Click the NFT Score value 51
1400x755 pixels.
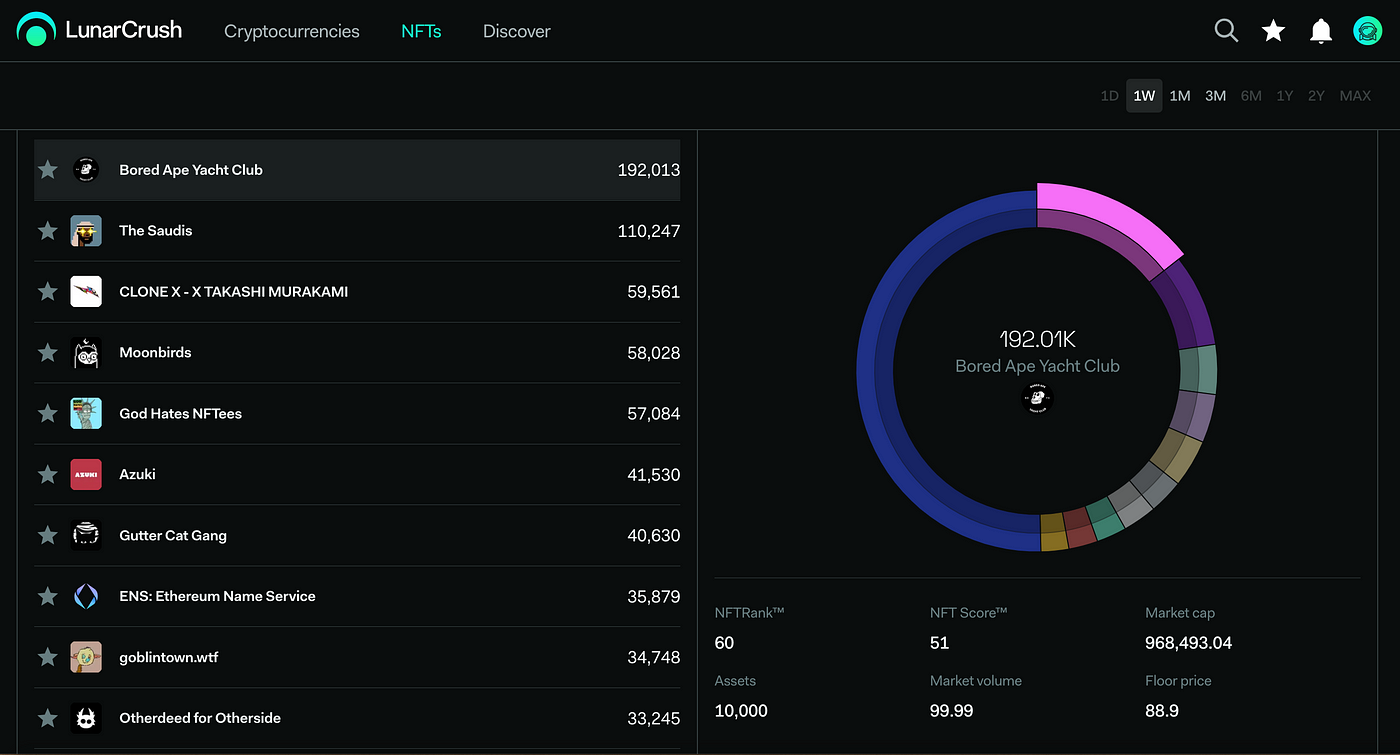(939, 643)
